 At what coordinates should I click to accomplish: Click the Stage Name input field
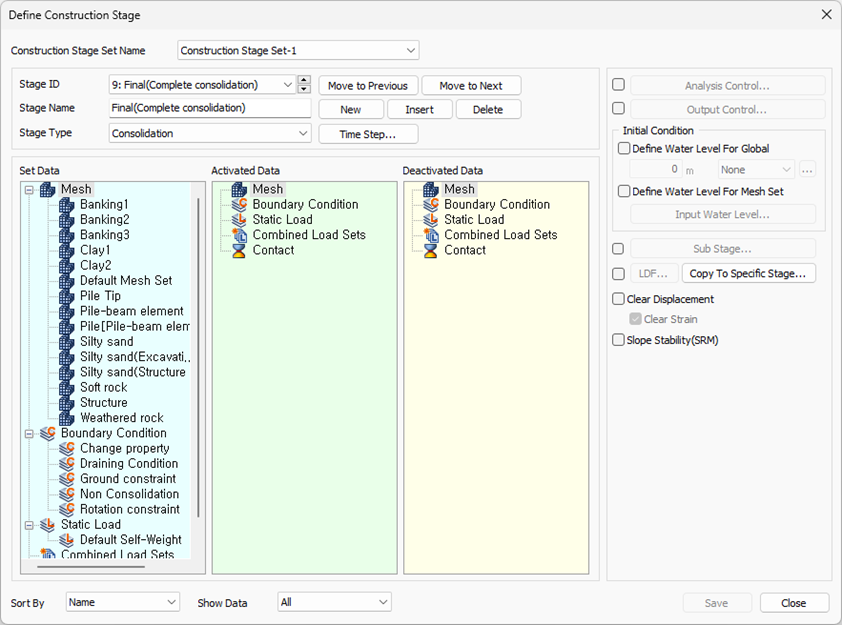point(210,107)
